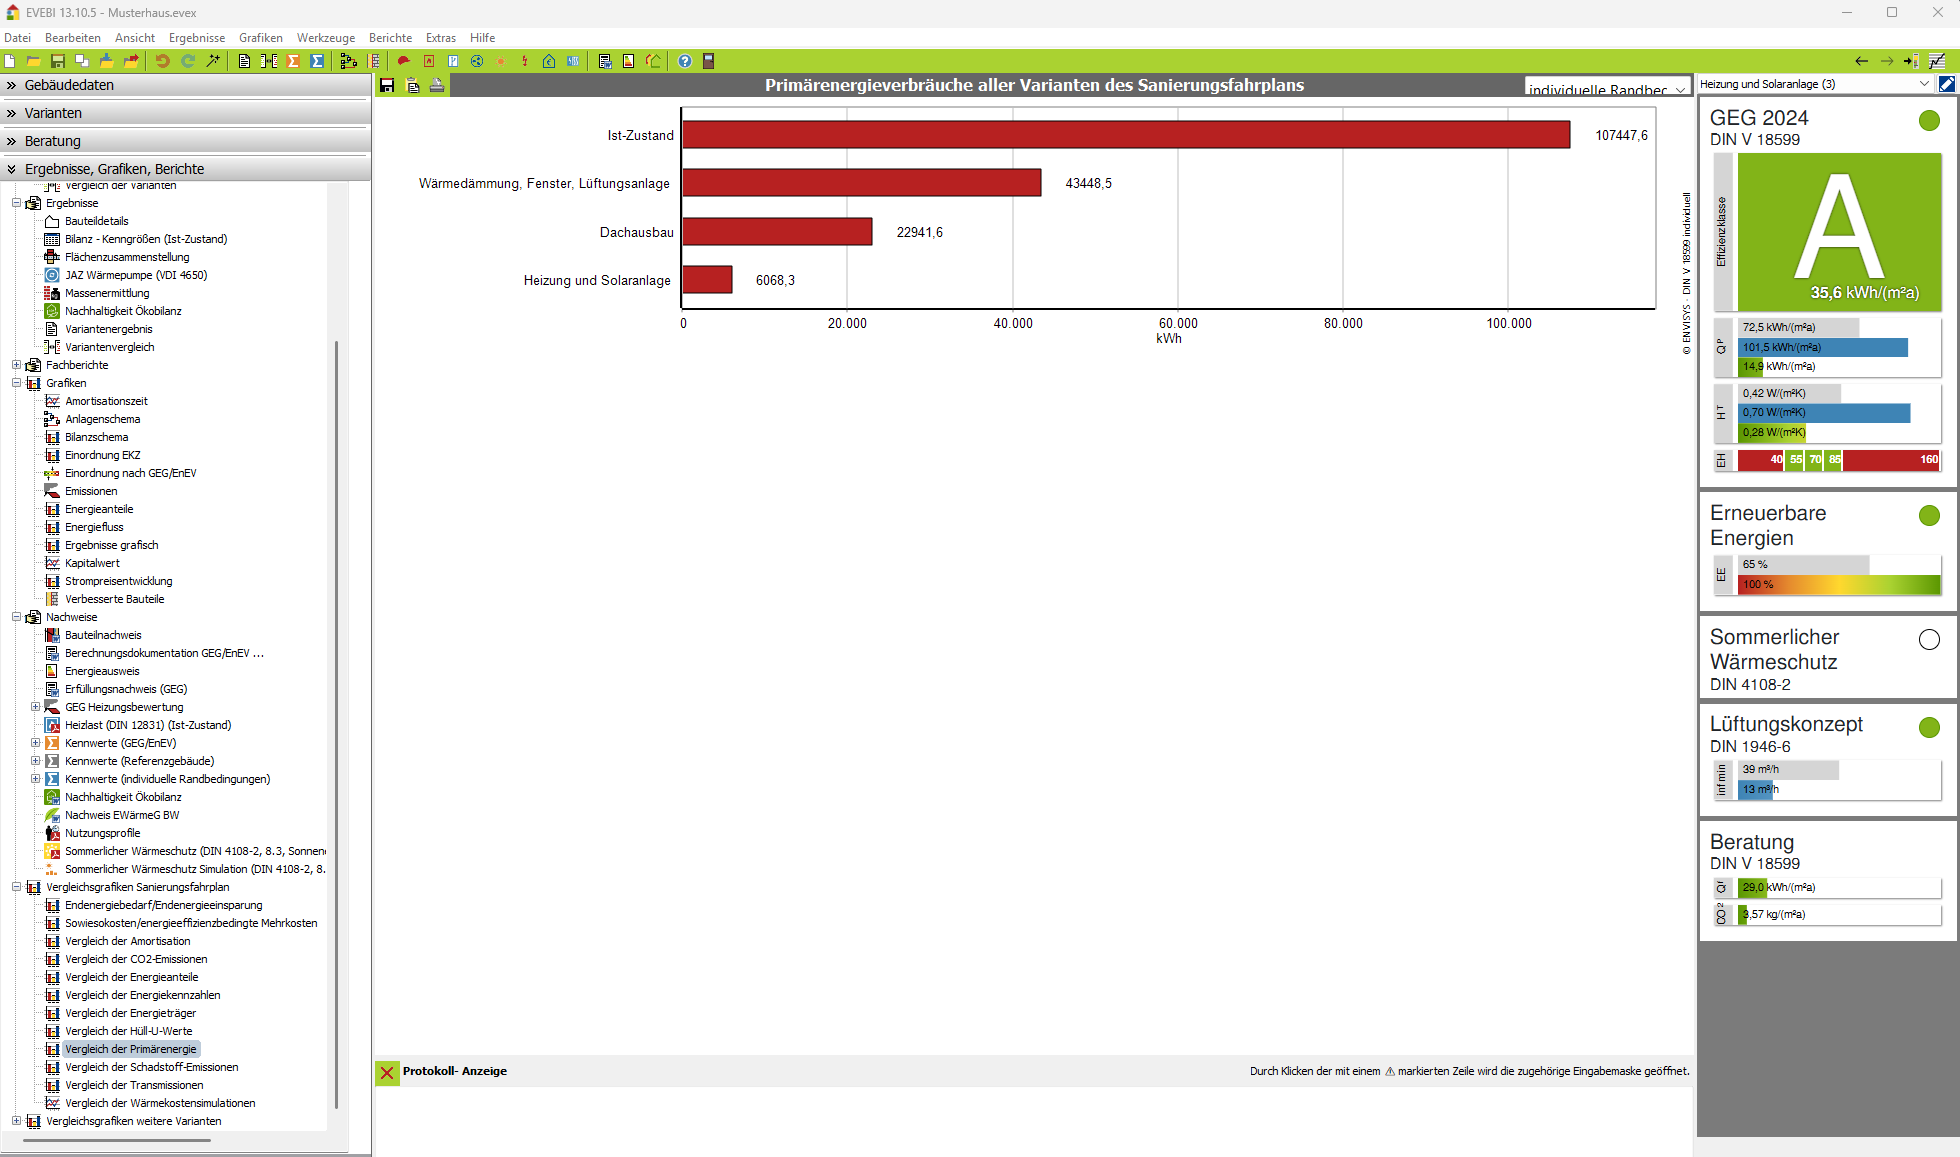Image resolution: width=1960 pixels, height=1157 pixels.
Task: Click the undo arrow icon
Action: coord(162,61)
